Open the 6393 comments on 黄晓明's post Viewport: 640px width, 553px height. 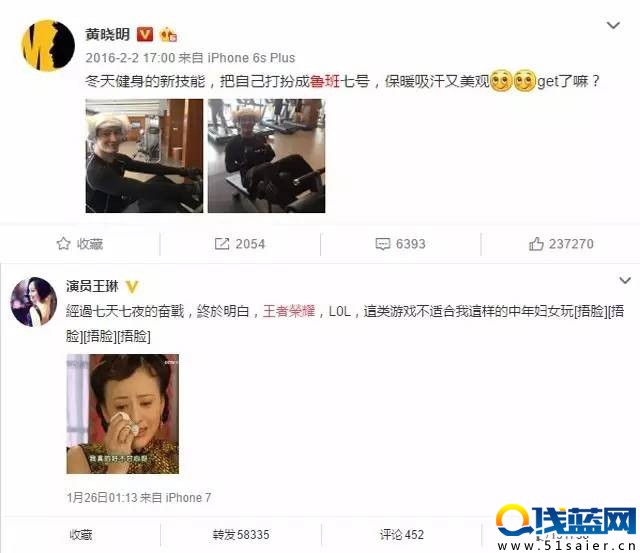tap(400, 244)
